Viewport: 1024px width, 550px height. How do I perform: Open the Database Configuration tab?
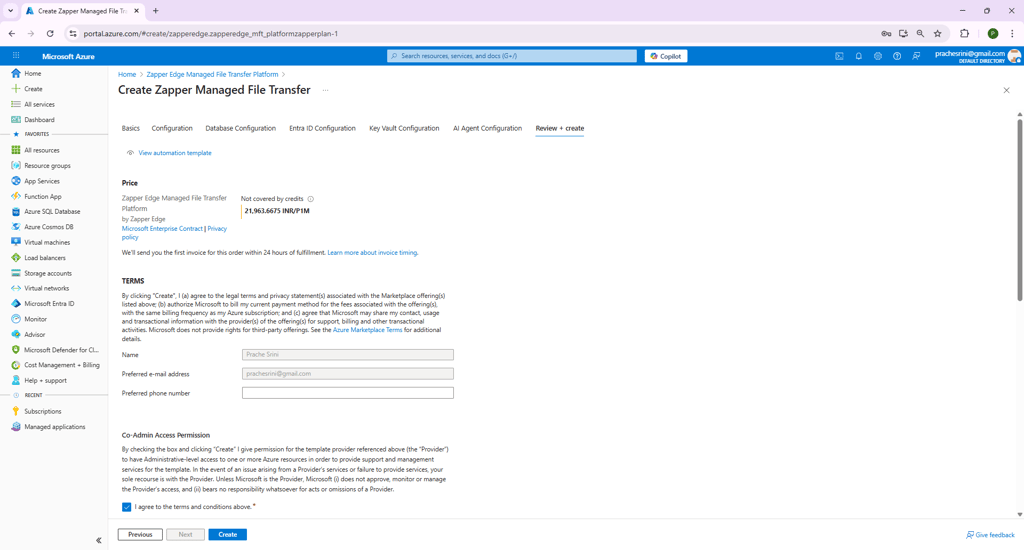click(x=240, y=129)
